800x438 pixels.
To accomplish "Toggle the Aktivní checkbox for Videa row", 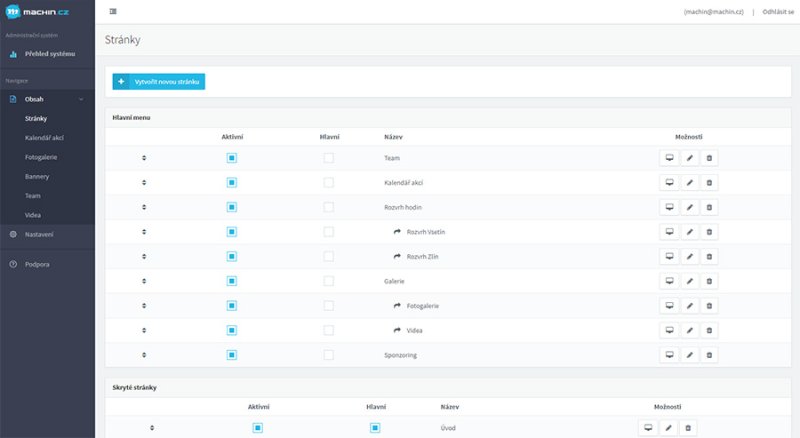I will [x=232, y=330].
